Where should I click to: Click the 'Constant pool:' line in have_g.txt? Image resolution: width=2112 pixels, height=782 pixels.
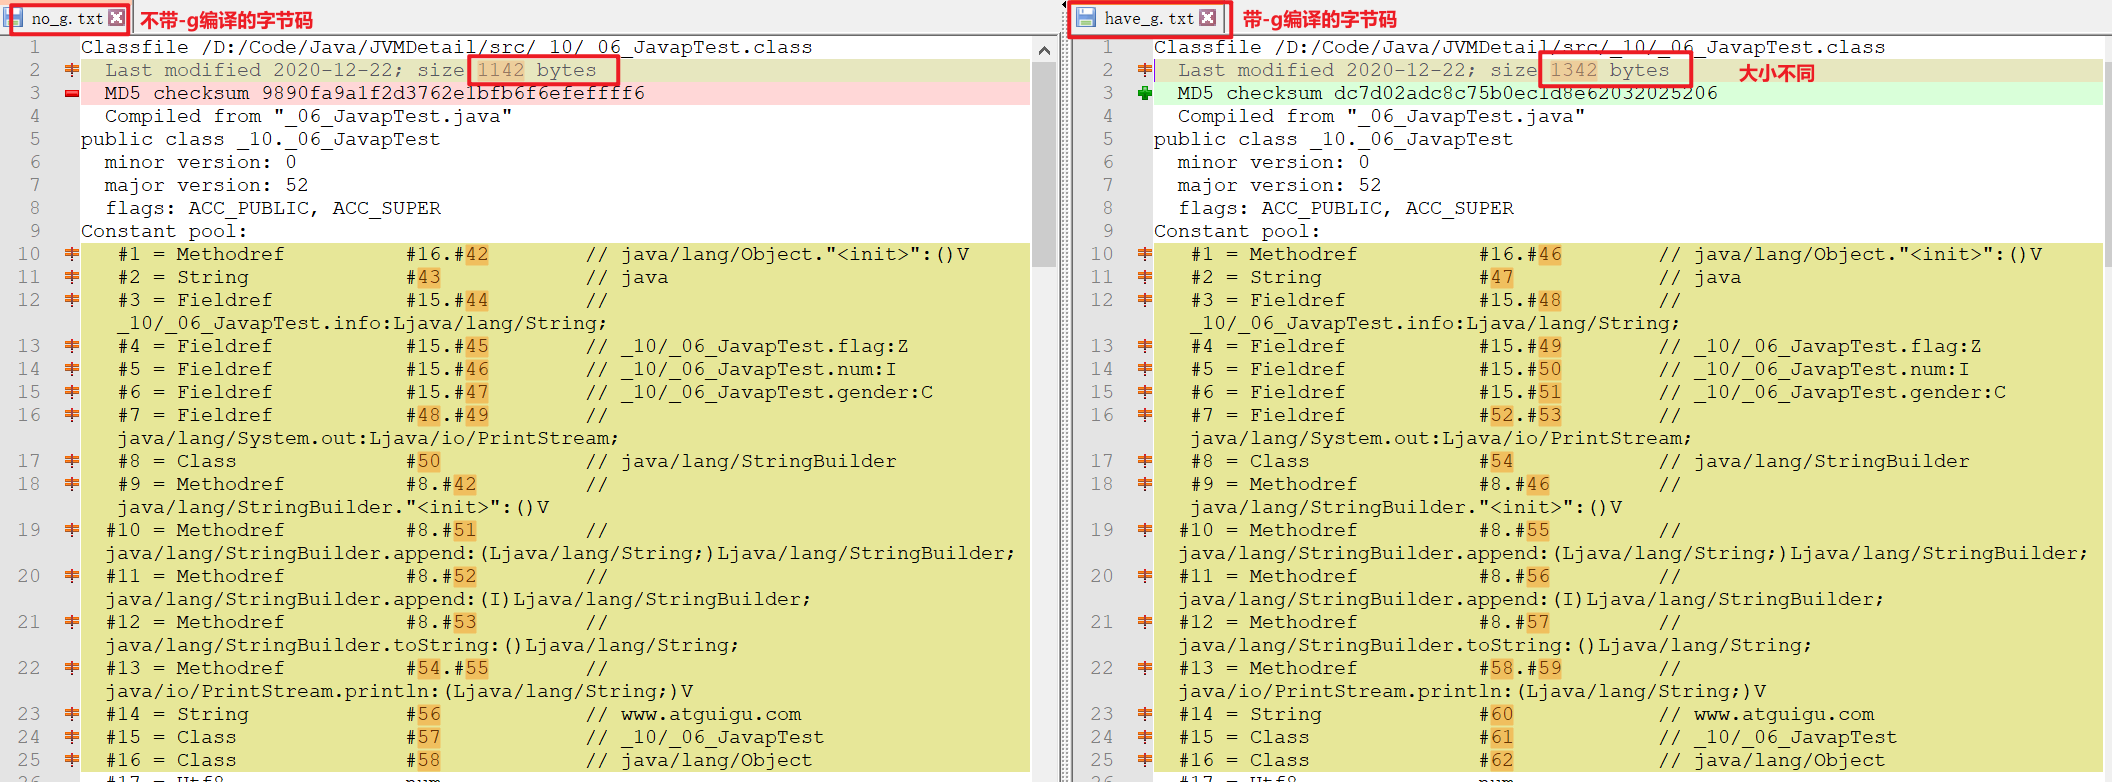[x=1237, y=231]
